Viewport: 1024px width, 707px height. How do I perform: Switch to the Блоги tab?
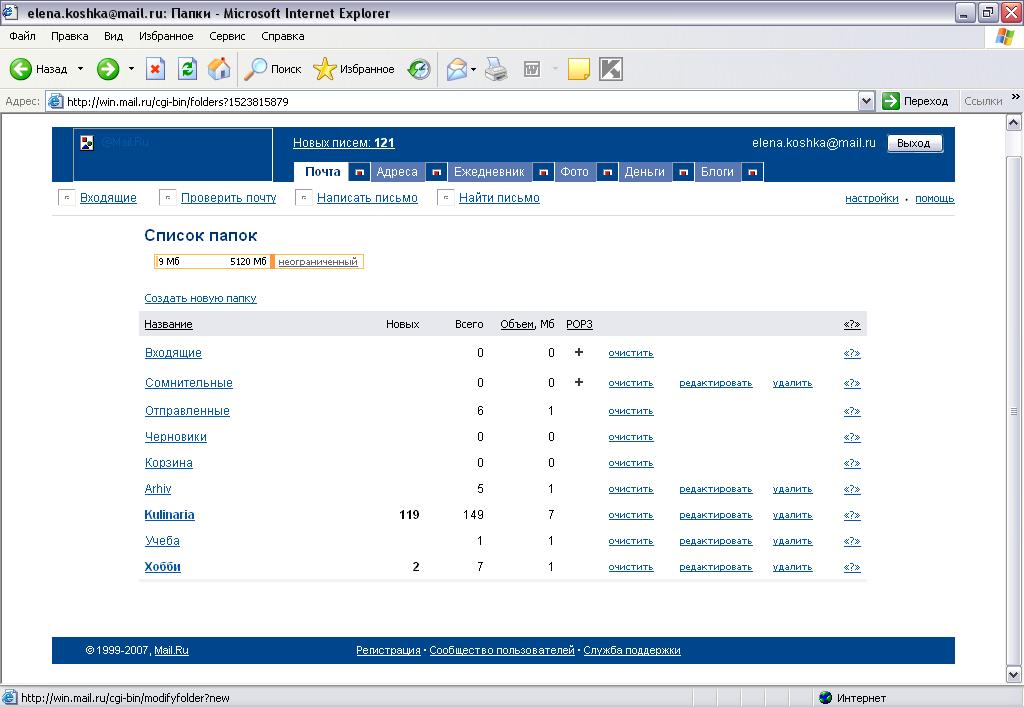coord(717,172)
